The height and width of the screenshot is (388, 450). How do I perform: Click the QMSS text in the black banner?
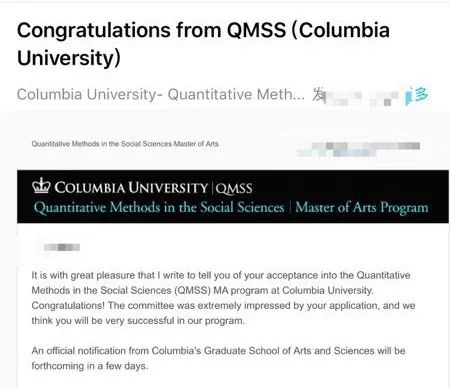(x=234, y=188)
